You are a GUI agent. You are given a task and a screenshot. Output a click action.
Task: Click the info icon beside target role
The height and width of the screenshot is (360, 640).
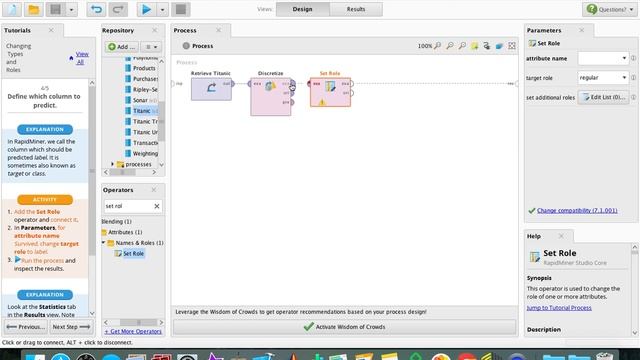[x=633, y=78]
